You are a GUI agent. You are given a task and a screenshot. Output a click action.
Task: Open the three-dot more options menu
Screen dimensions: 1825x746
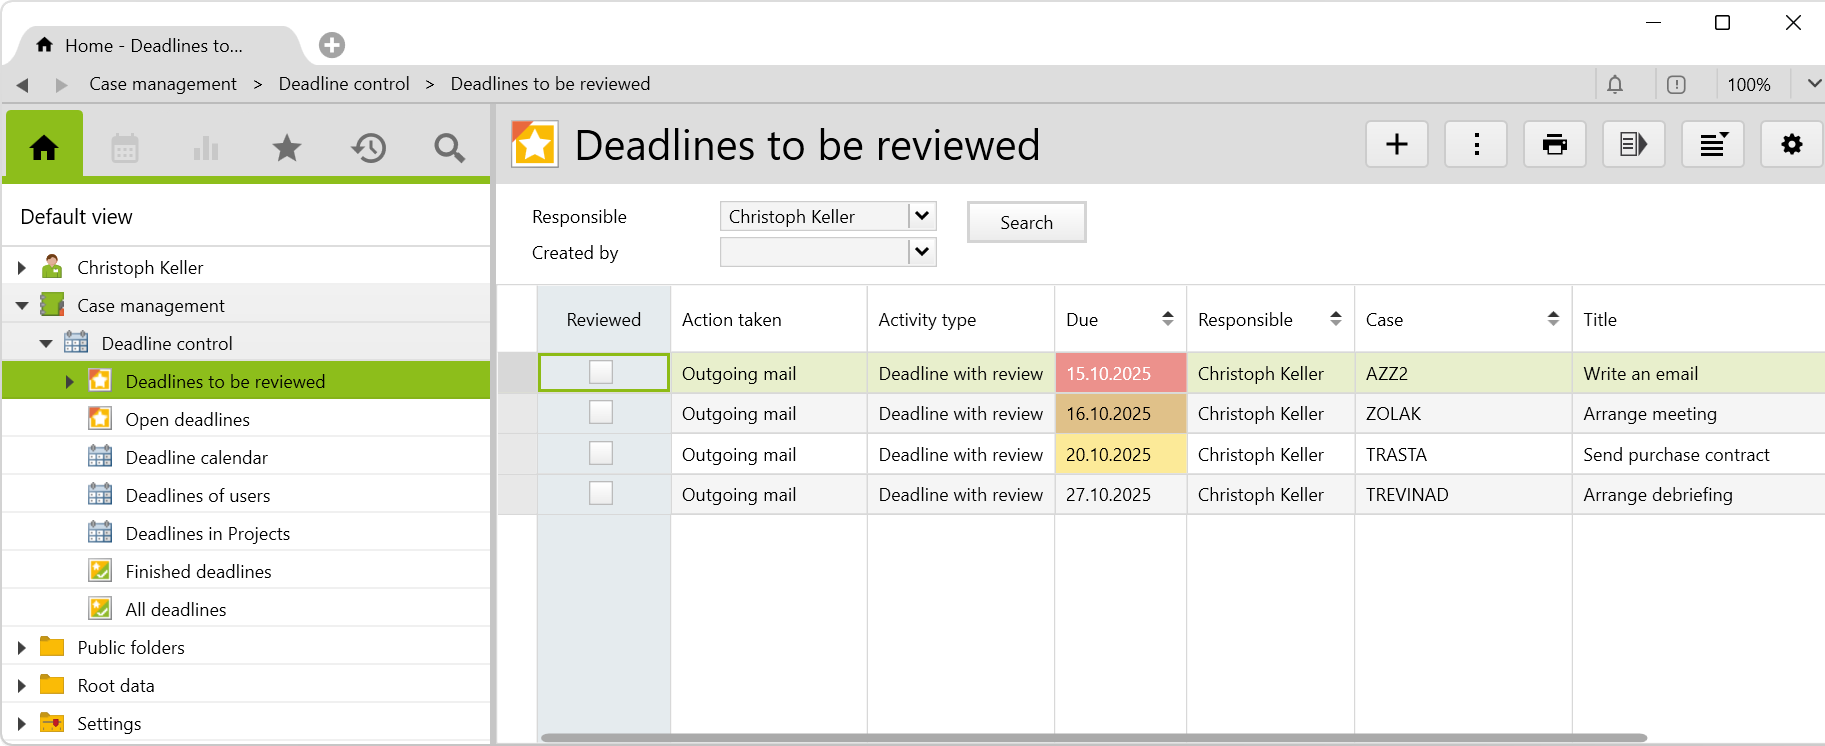click(x=1476, y=145)
